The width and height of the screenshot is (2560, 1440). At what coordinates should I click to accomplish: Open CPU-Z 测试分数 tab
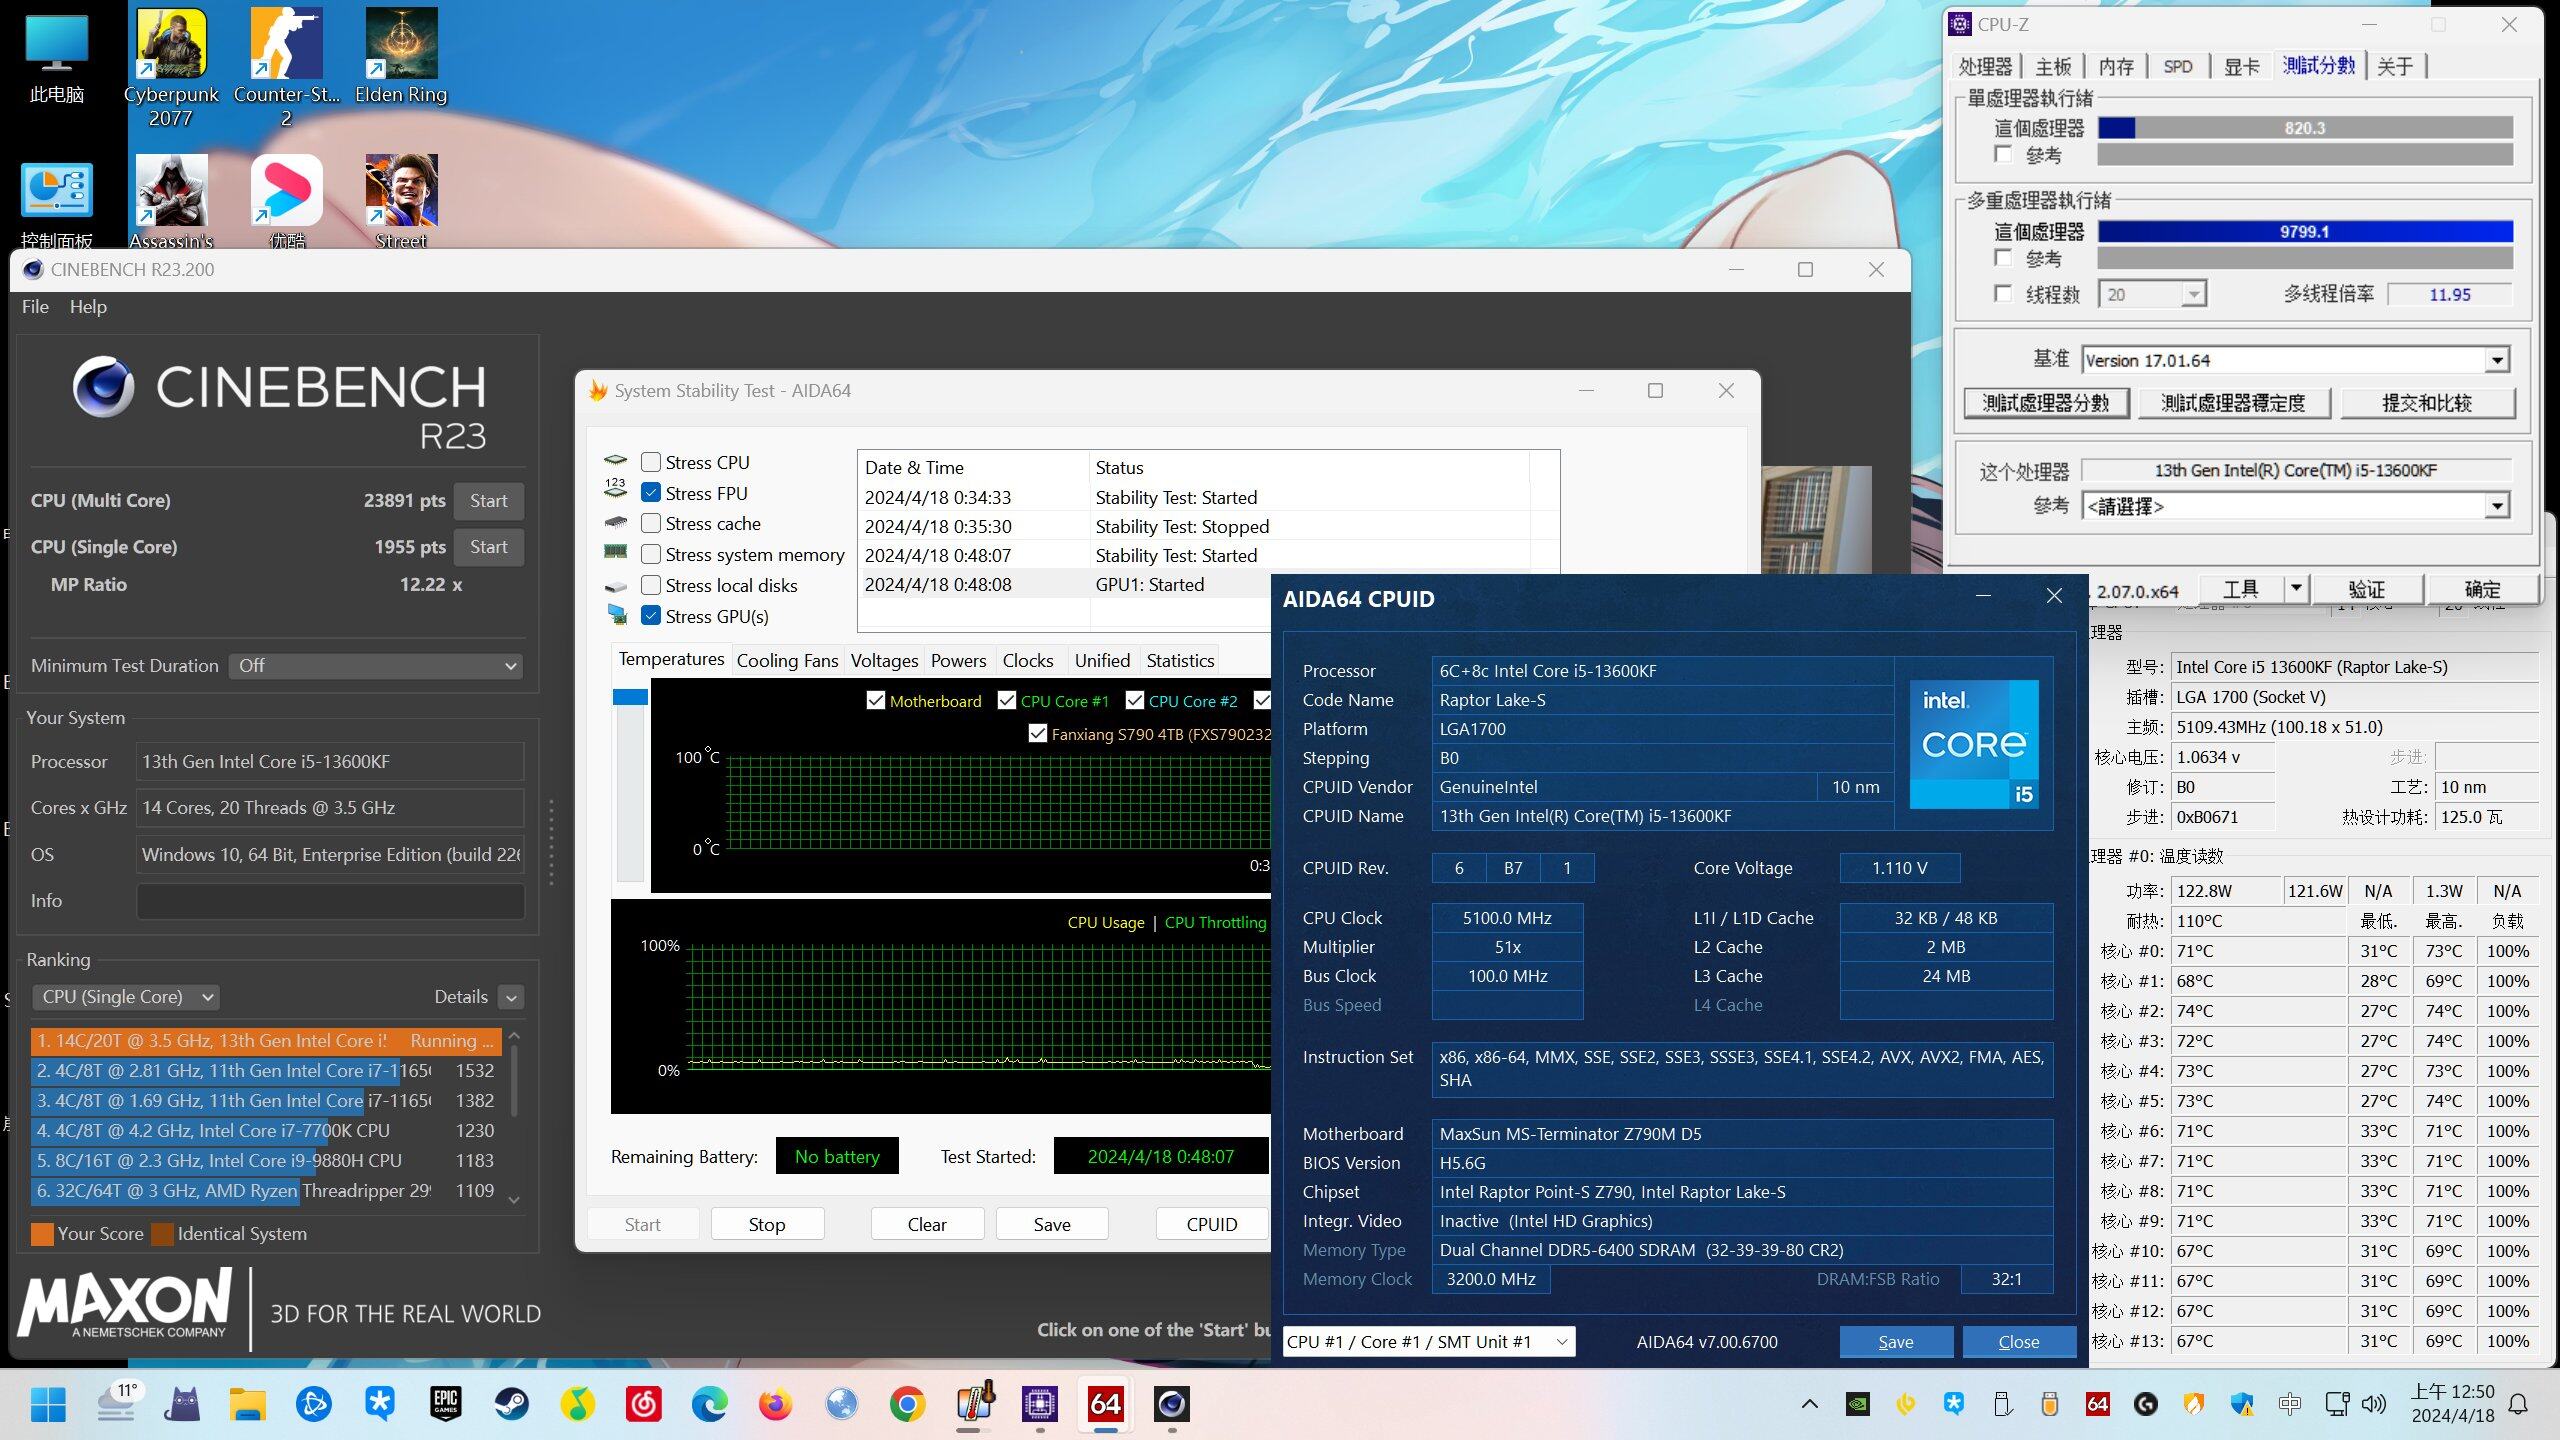click(x=2317, y=65)
